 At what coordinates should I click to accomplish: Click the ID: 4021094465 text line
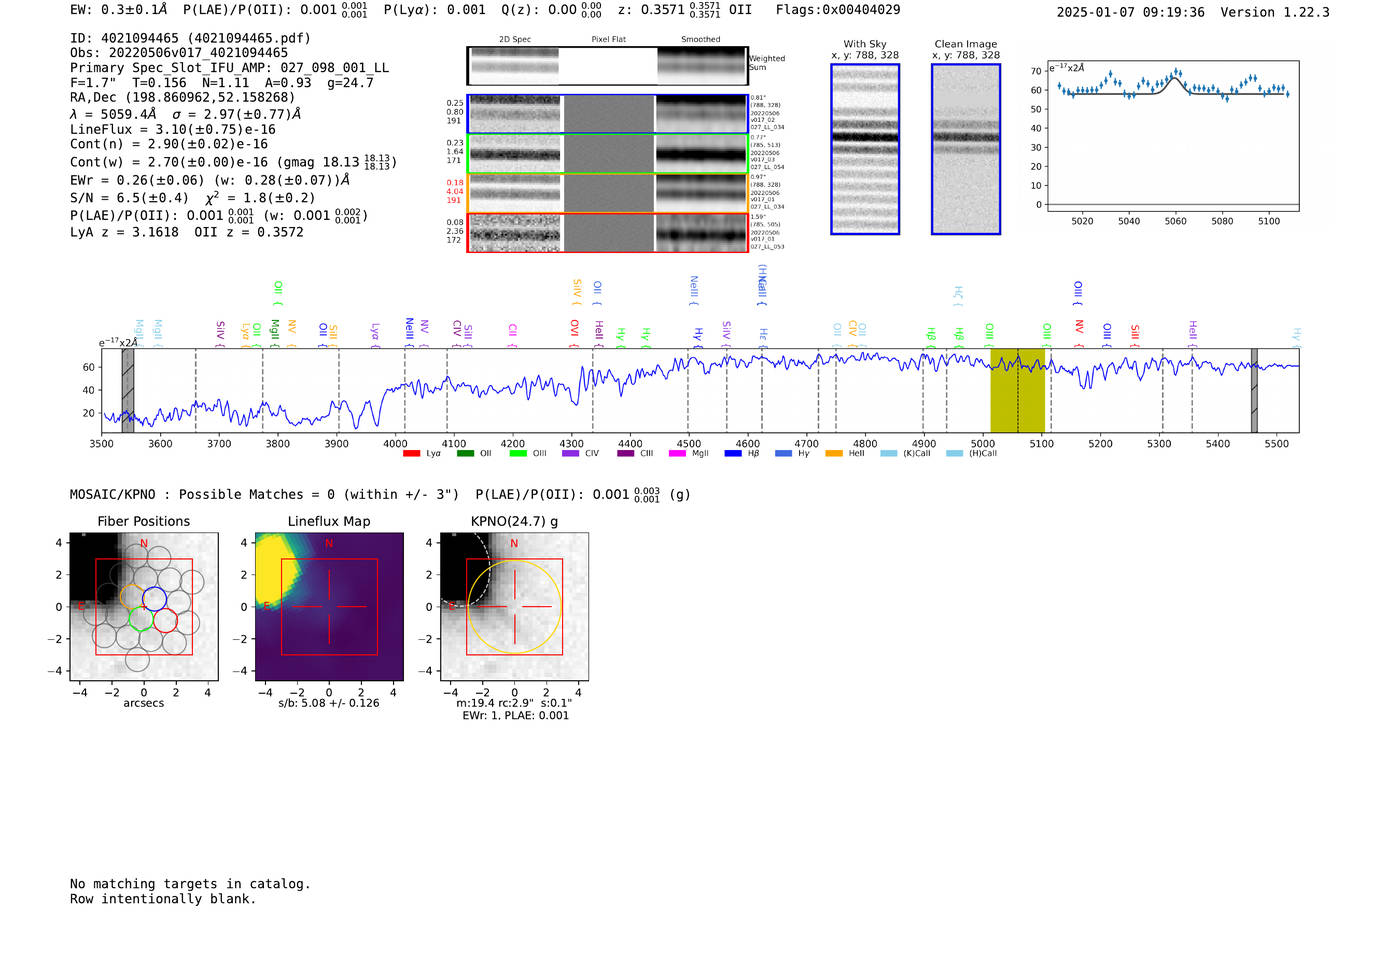[x=190, y=38]
